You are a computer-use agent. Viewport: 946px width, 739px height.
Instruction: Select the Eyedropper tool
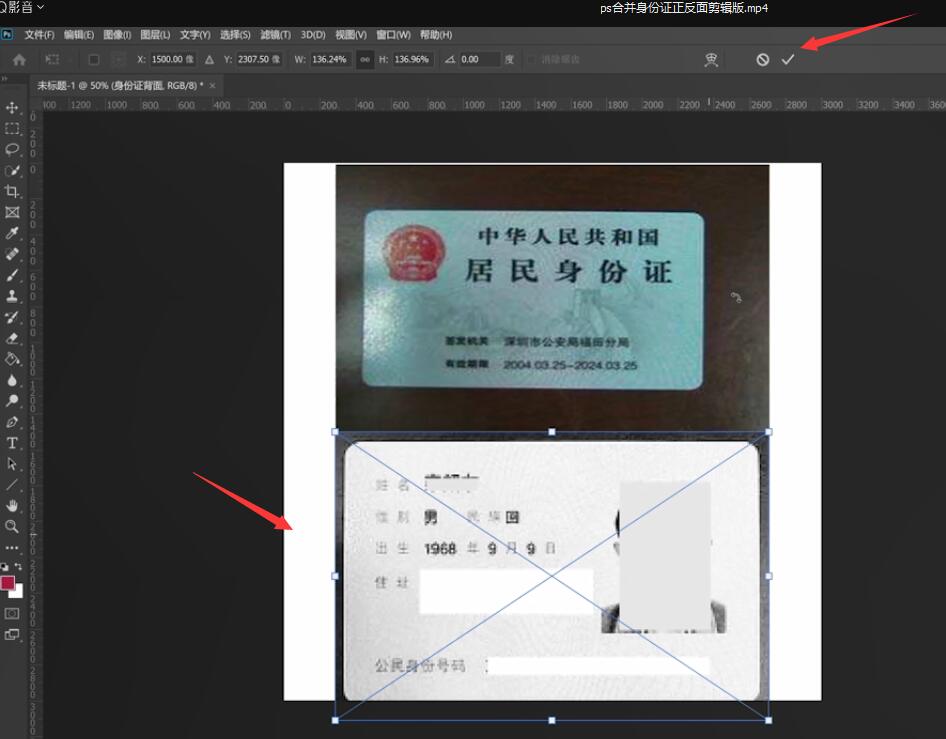point(11,233)
